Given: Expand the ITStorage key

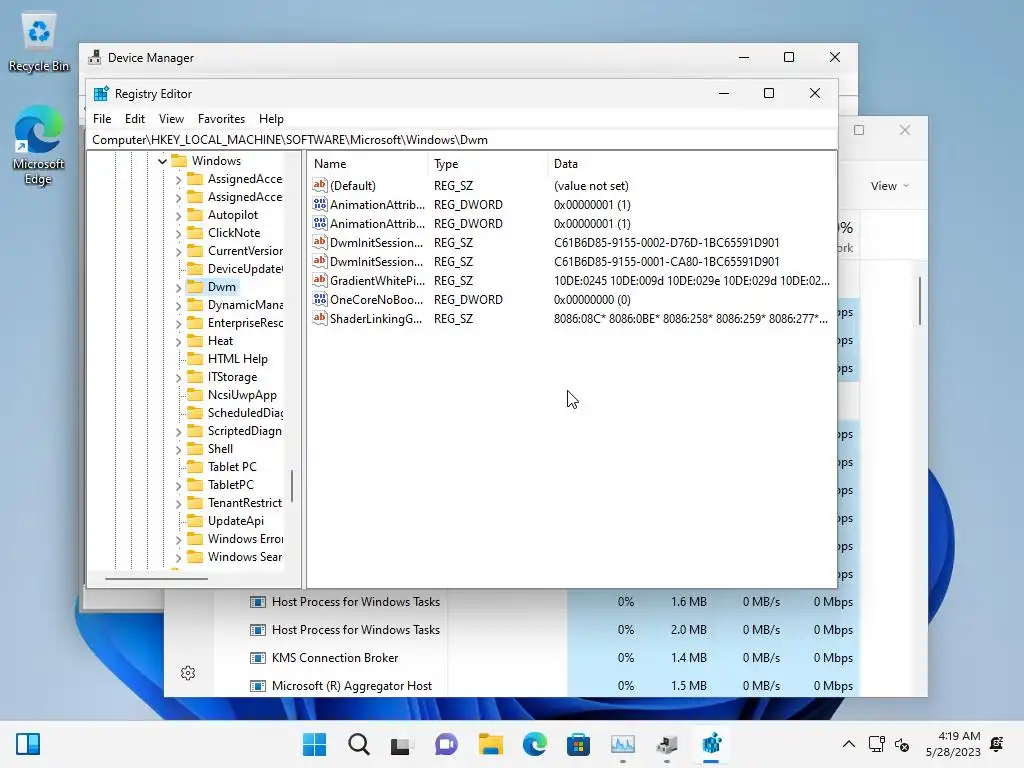Looking at the screenshot, I should (x=178, y=377).
